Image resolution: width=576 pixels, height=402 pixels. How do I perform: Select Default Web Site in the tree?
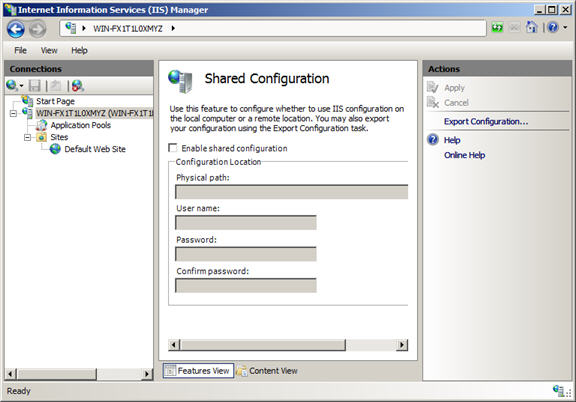click(95, 149)
